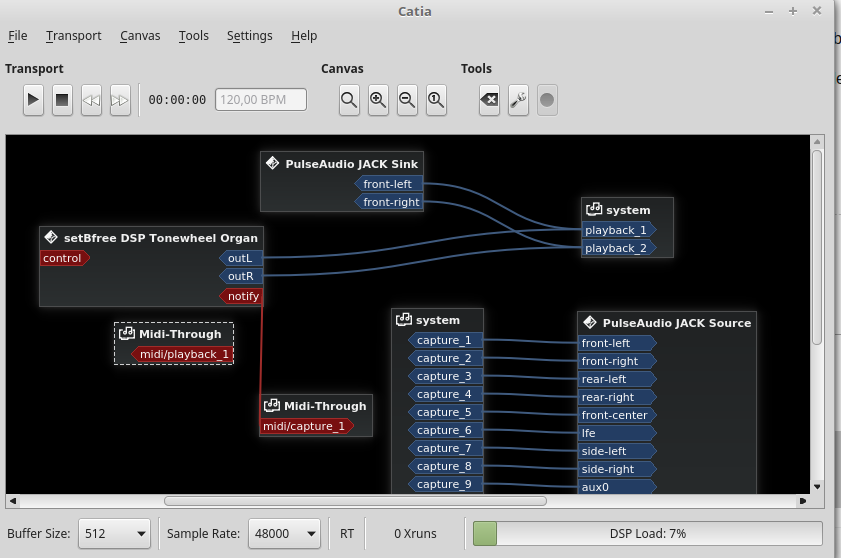Select the capture_5 system port
The image size is (841, 558).
(445, 412)
